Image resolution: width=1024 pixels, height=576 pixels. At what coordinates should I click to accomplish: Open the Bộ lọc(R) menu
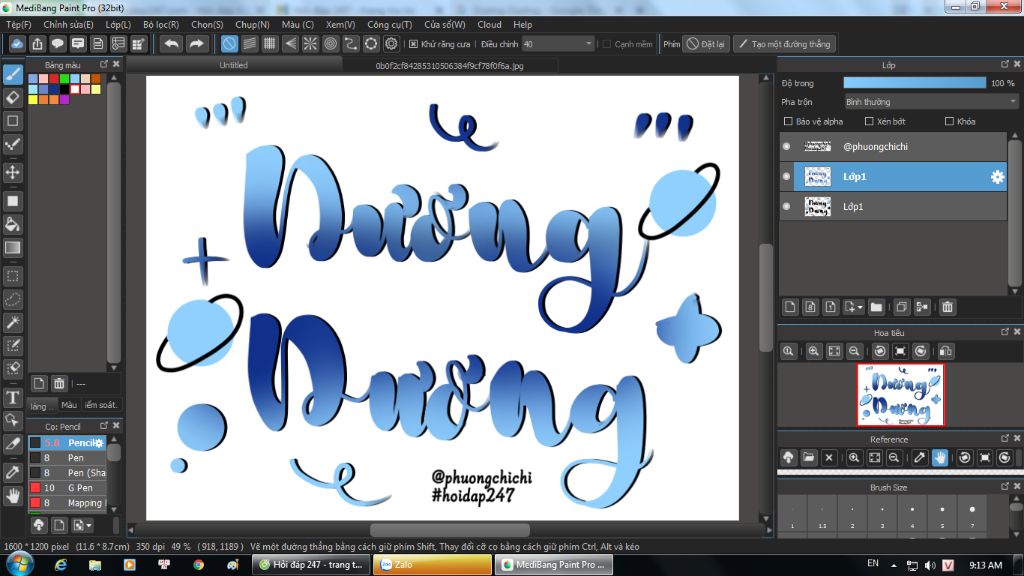tap(161, 25)
